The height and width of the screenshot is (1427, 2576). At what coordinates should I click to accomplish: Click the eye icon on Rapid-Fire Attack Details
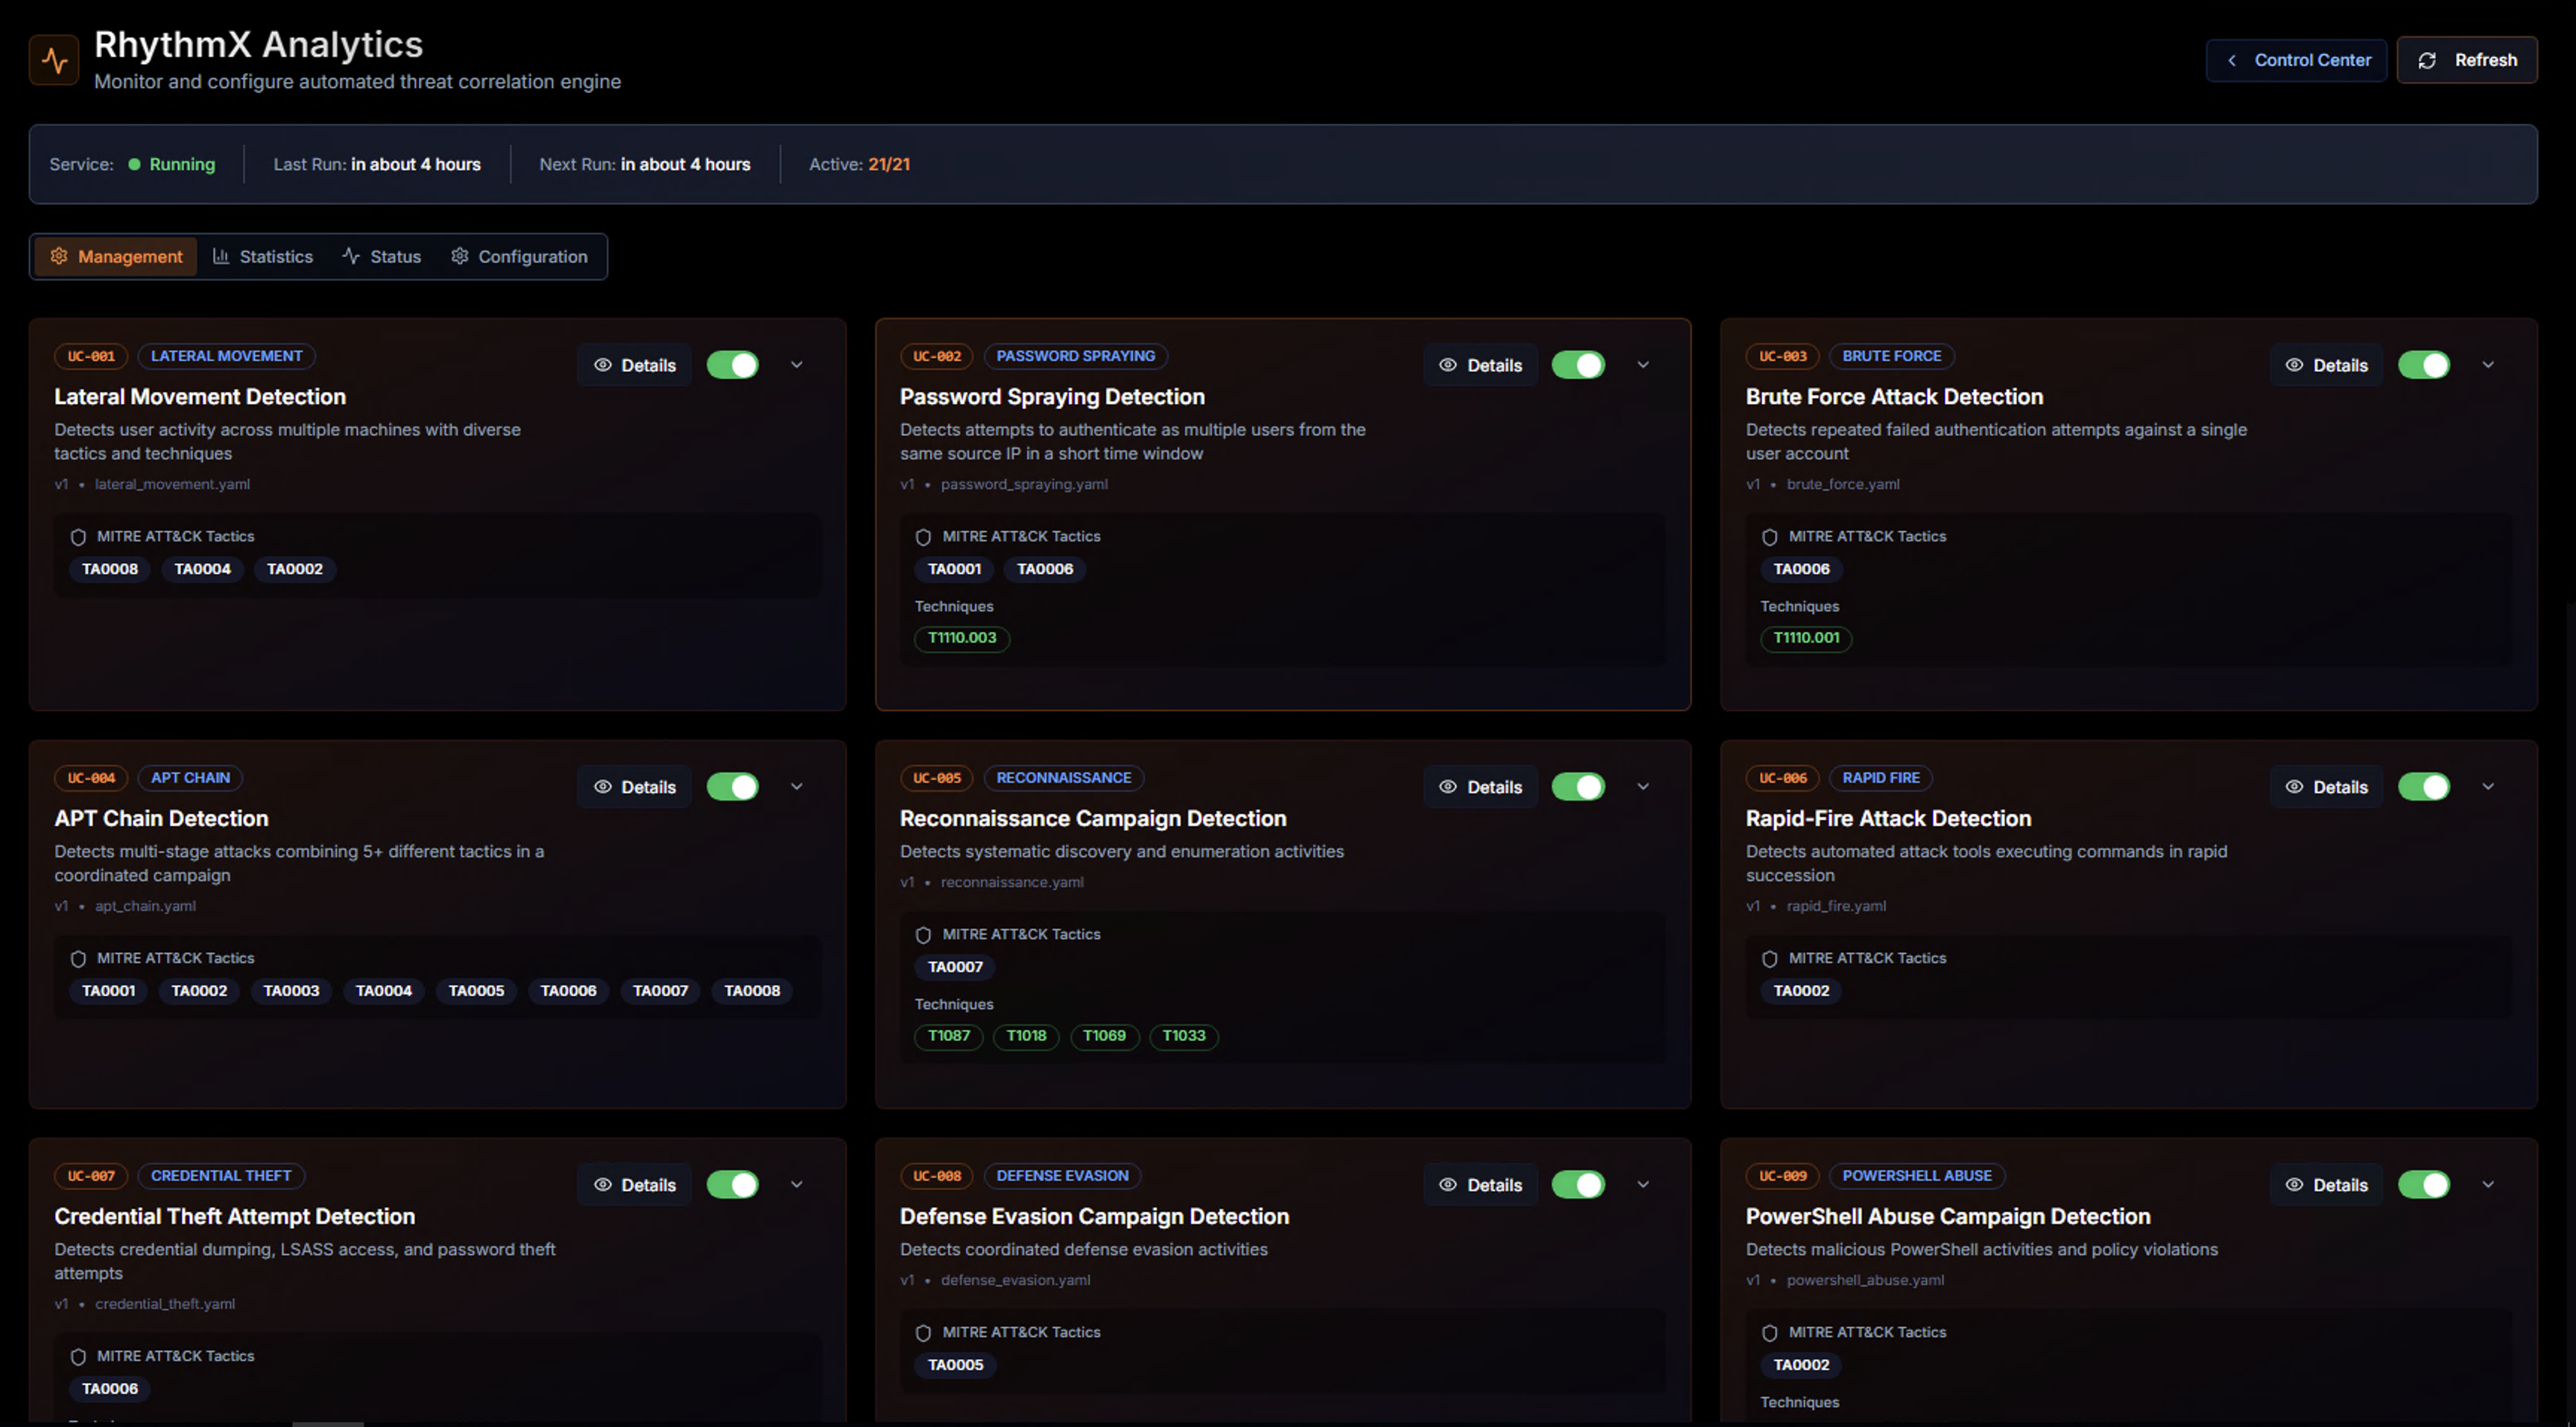click(2294, 787)
